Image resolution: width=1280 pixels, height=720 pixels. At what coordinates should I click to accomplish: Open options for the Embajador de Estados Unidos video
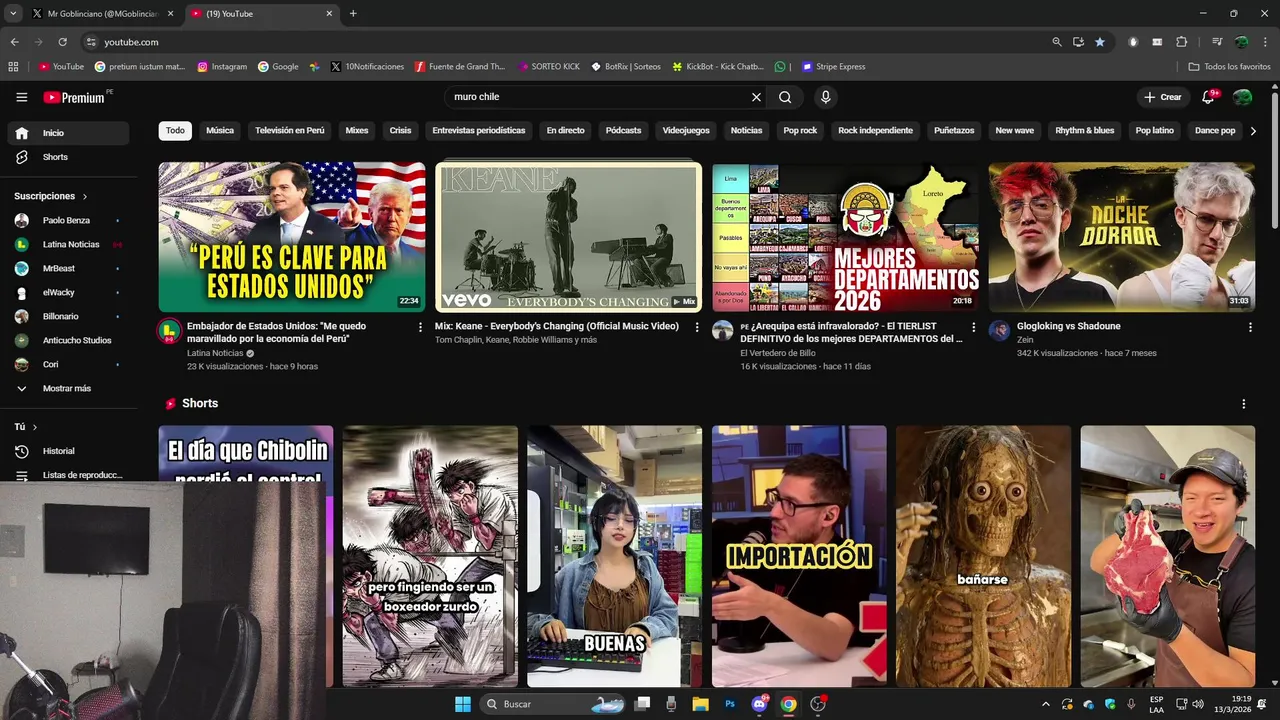pyautogui.click(x=420, y=327)
